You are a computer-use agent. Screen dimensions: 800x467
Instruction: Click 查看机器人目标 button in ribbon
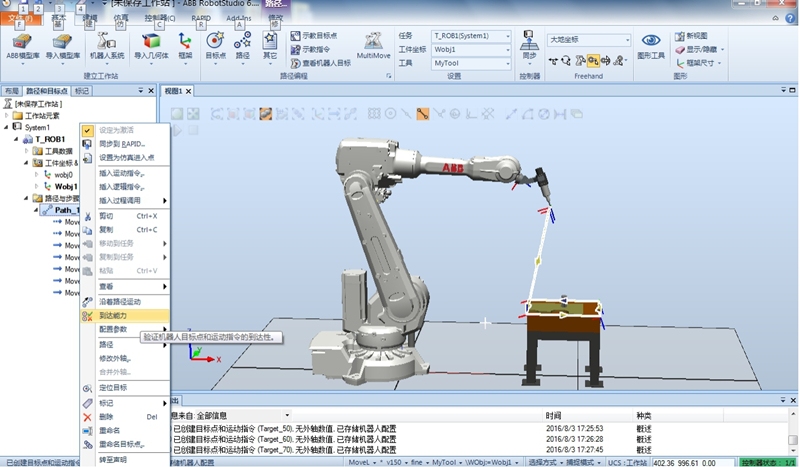pos(326,62)
